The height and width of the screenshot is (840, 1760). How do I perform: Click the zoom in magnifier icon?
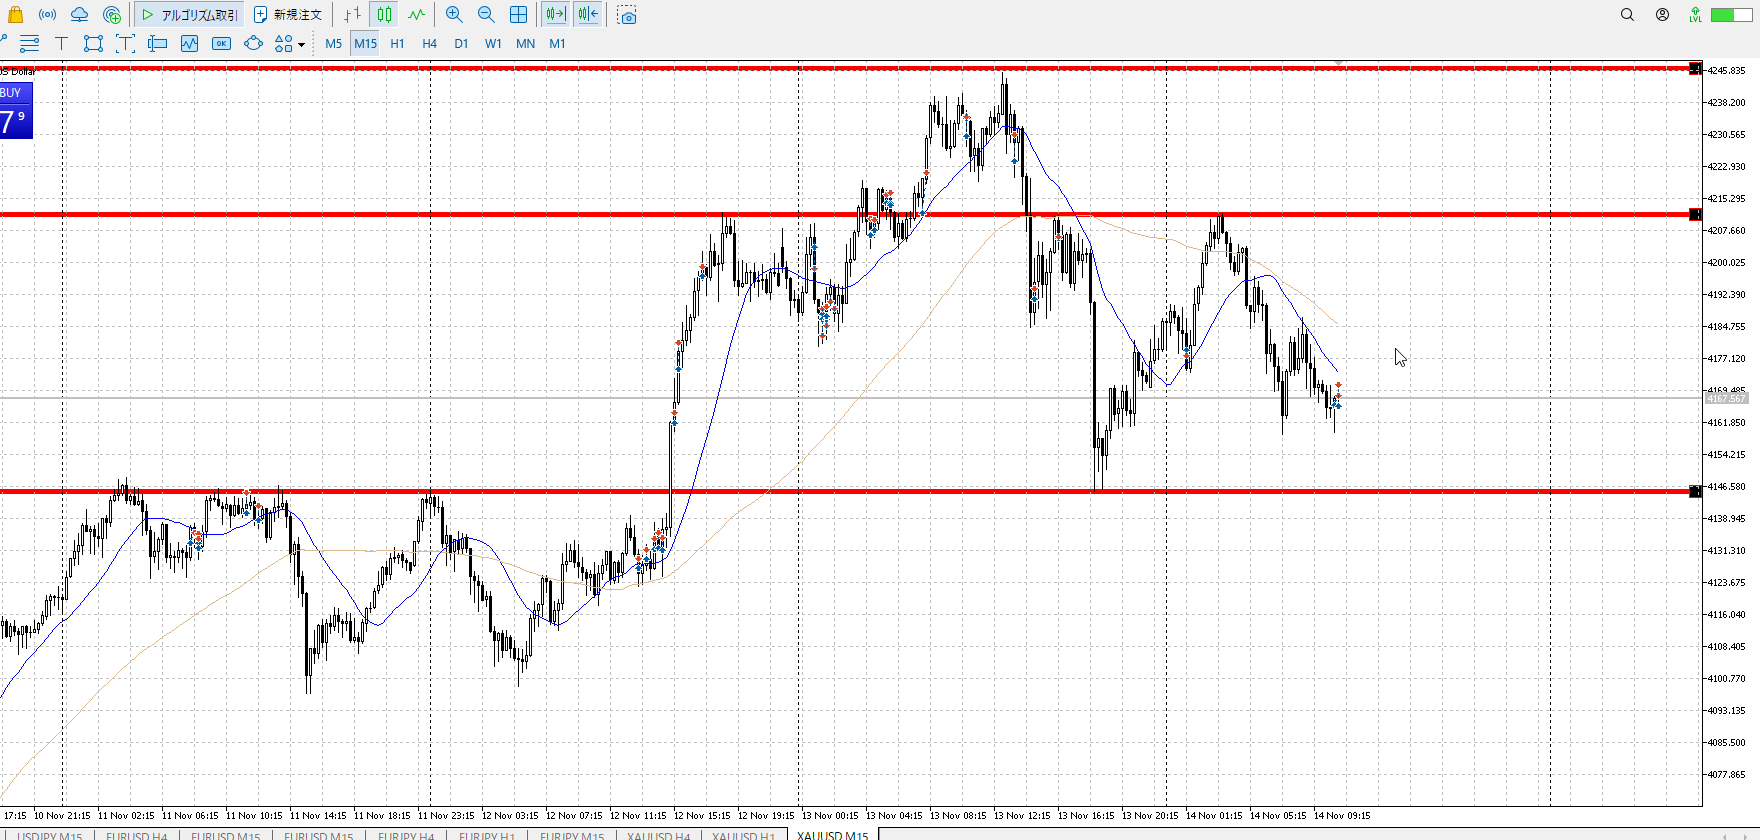coord(454,15)
